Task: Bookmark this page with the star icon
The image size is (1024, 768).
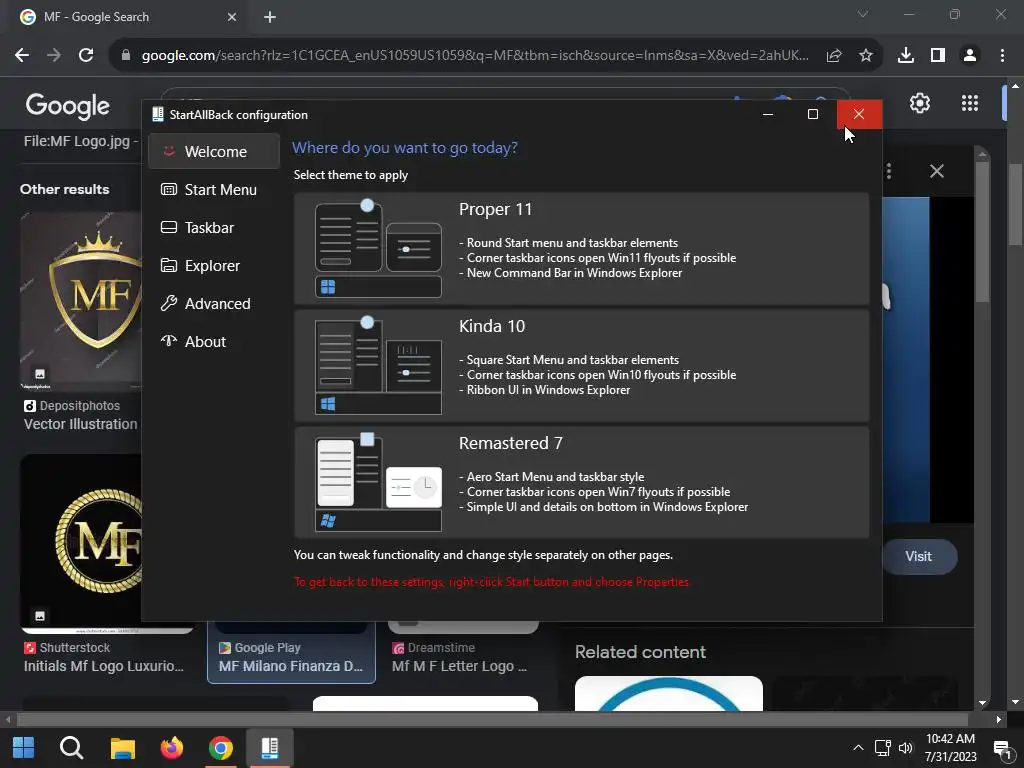Action: pos(866,56)
